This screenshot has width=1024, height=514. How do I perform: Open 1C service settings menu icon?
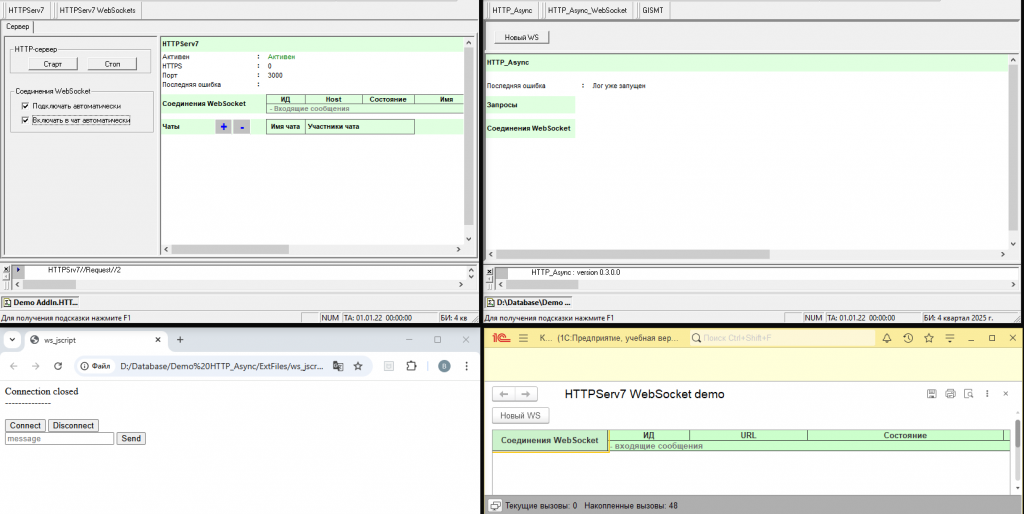950,338
